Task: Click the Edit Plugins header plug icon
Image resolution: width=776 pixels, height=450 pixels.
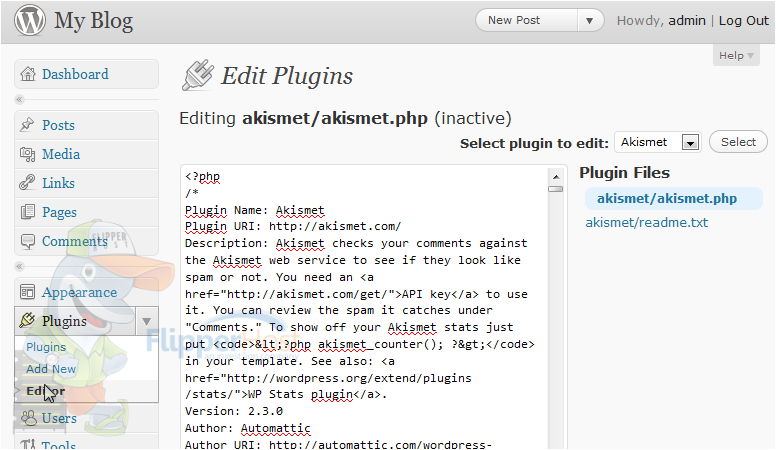Action: tap(198, 75)
